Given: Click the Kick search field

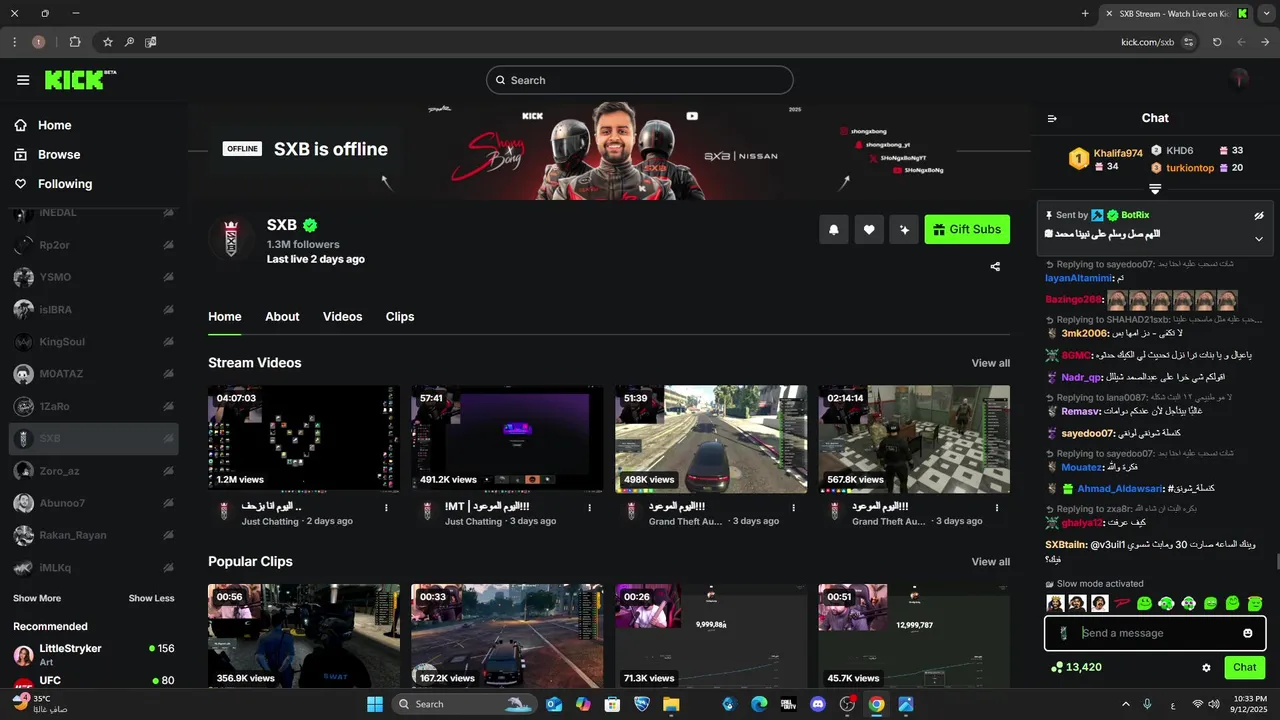Looking at the screenshot, I should pos(640,80).
